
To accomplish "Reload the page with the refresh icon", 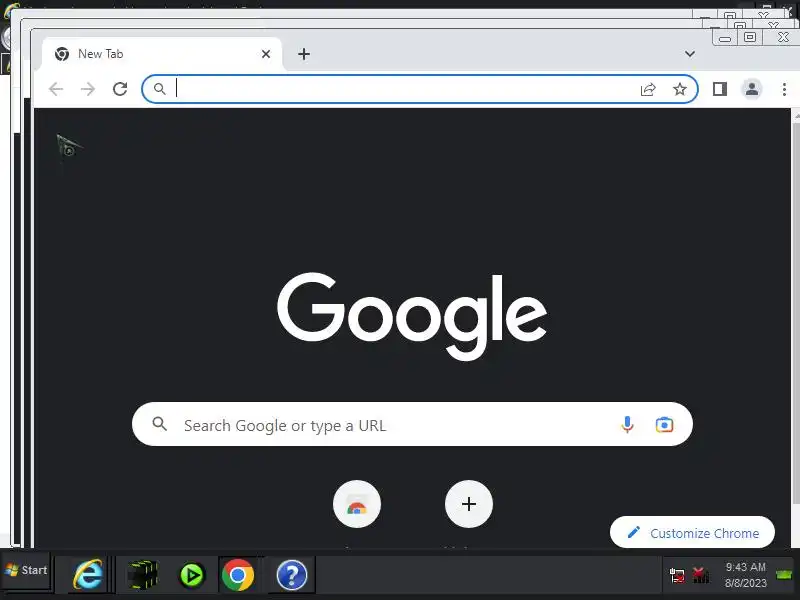I will 120,89.
